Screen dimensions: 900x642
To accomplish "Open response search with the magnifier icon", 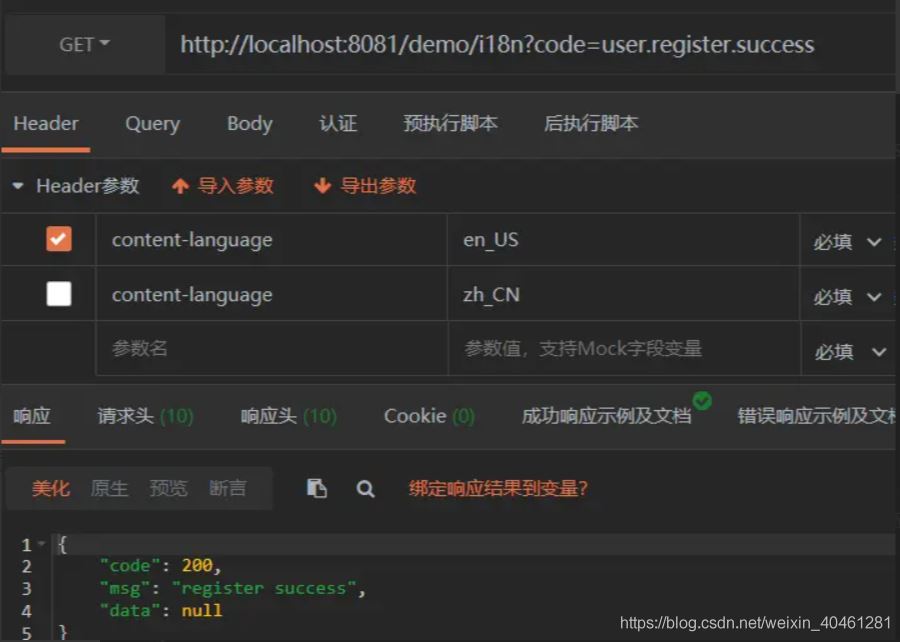I will tap(365, 488).
